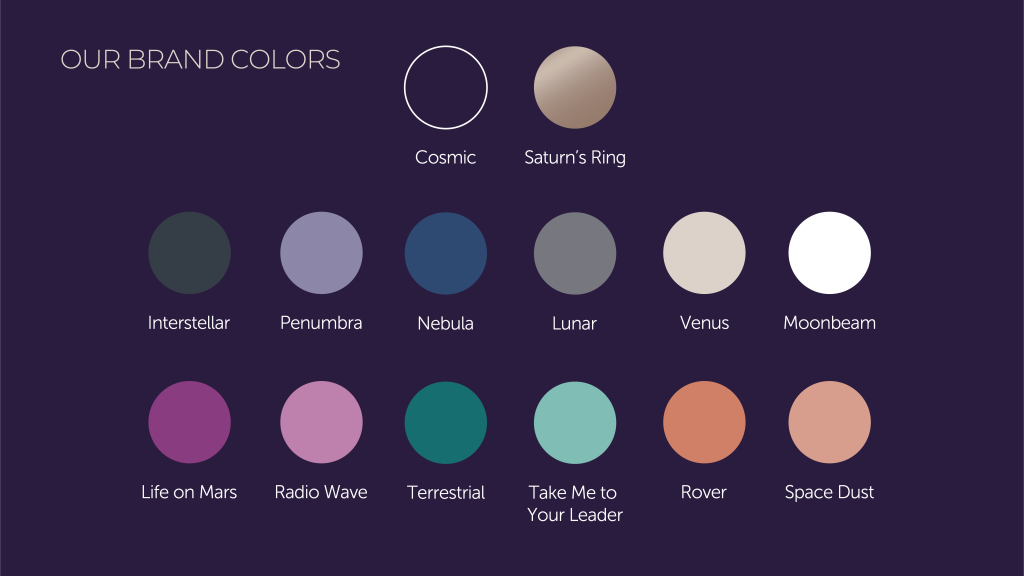This screenshot has height=576, width=1024.
Task: Select the Terrestrial teal swatch
Action: click(x=445, y=423)
